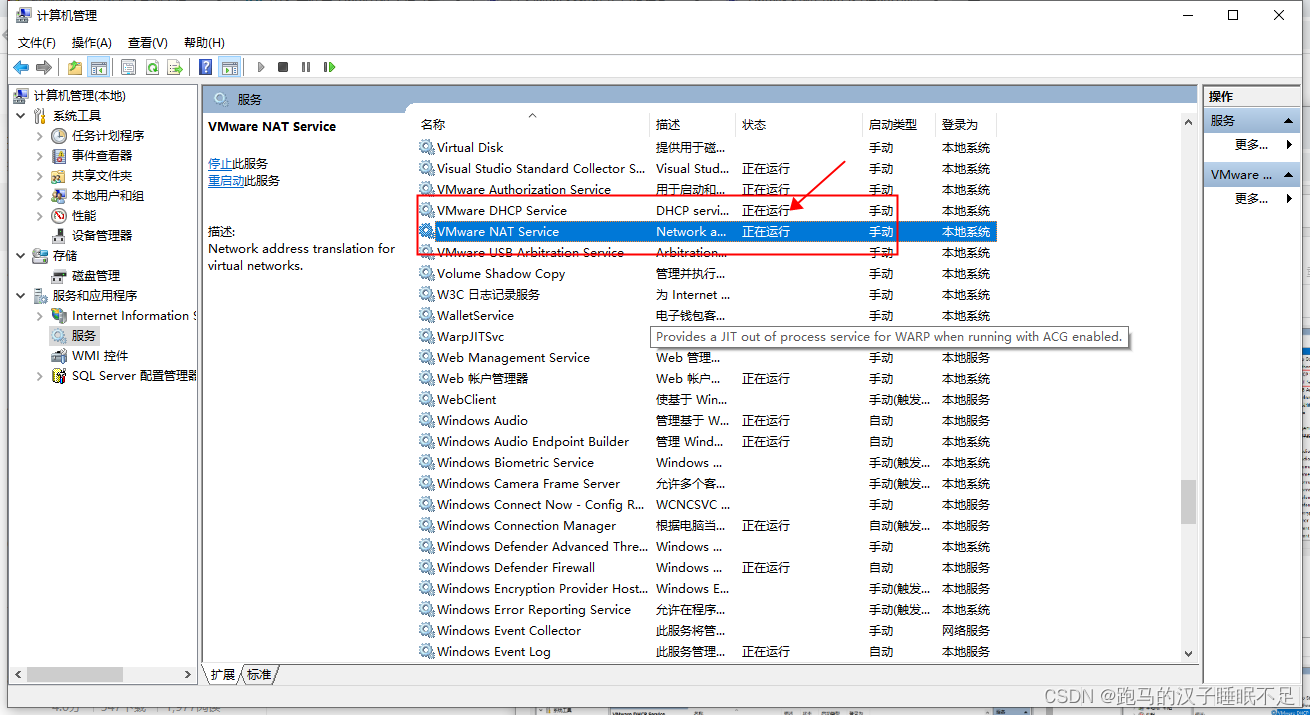Click the WalletService gear icon

pyautogui.click(x=427, y=315)
